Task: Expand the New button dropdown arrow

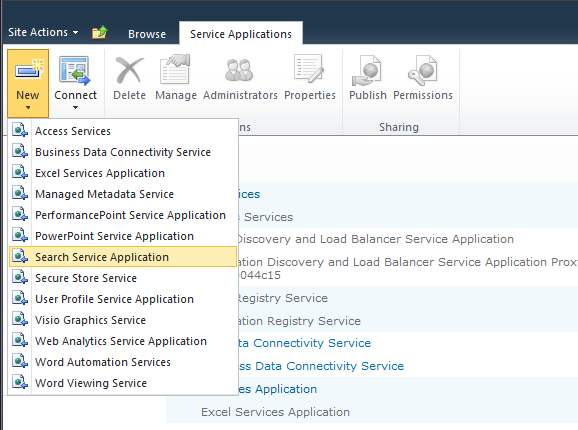Action: (28, 108)
